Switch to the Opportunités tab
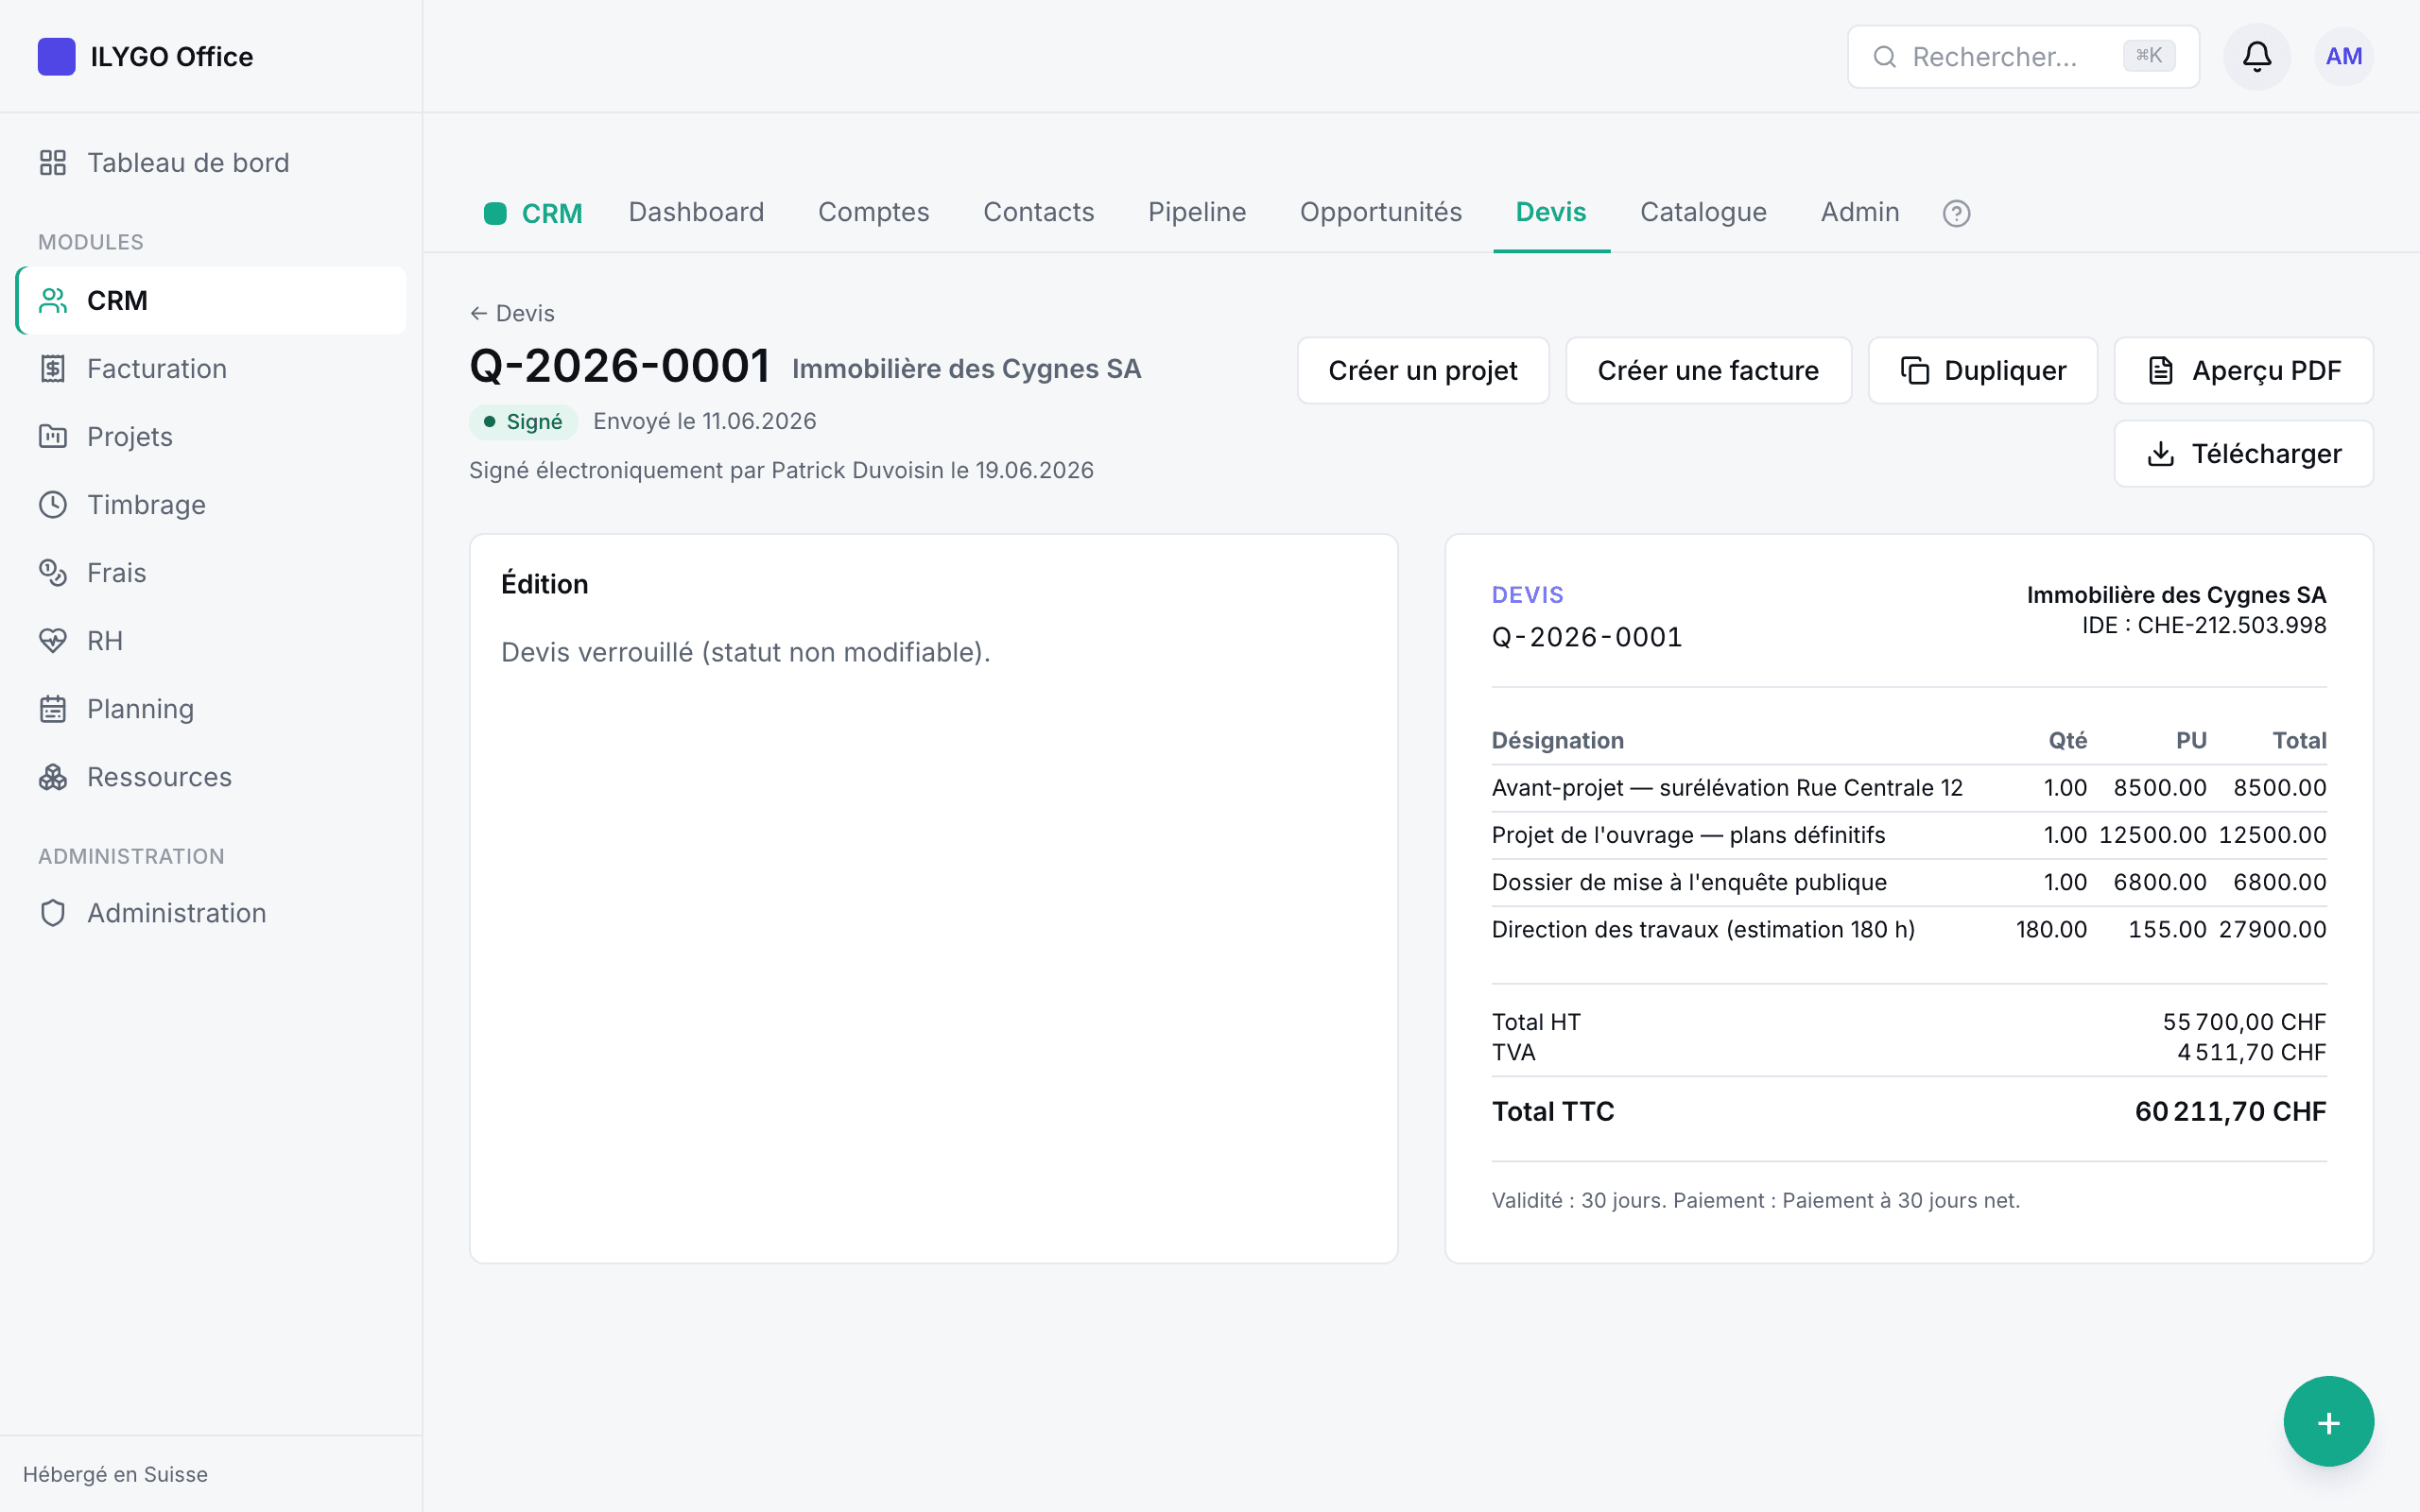Image resolution: width=2420 pixels, height=1512 pixels. (1380, 212)
